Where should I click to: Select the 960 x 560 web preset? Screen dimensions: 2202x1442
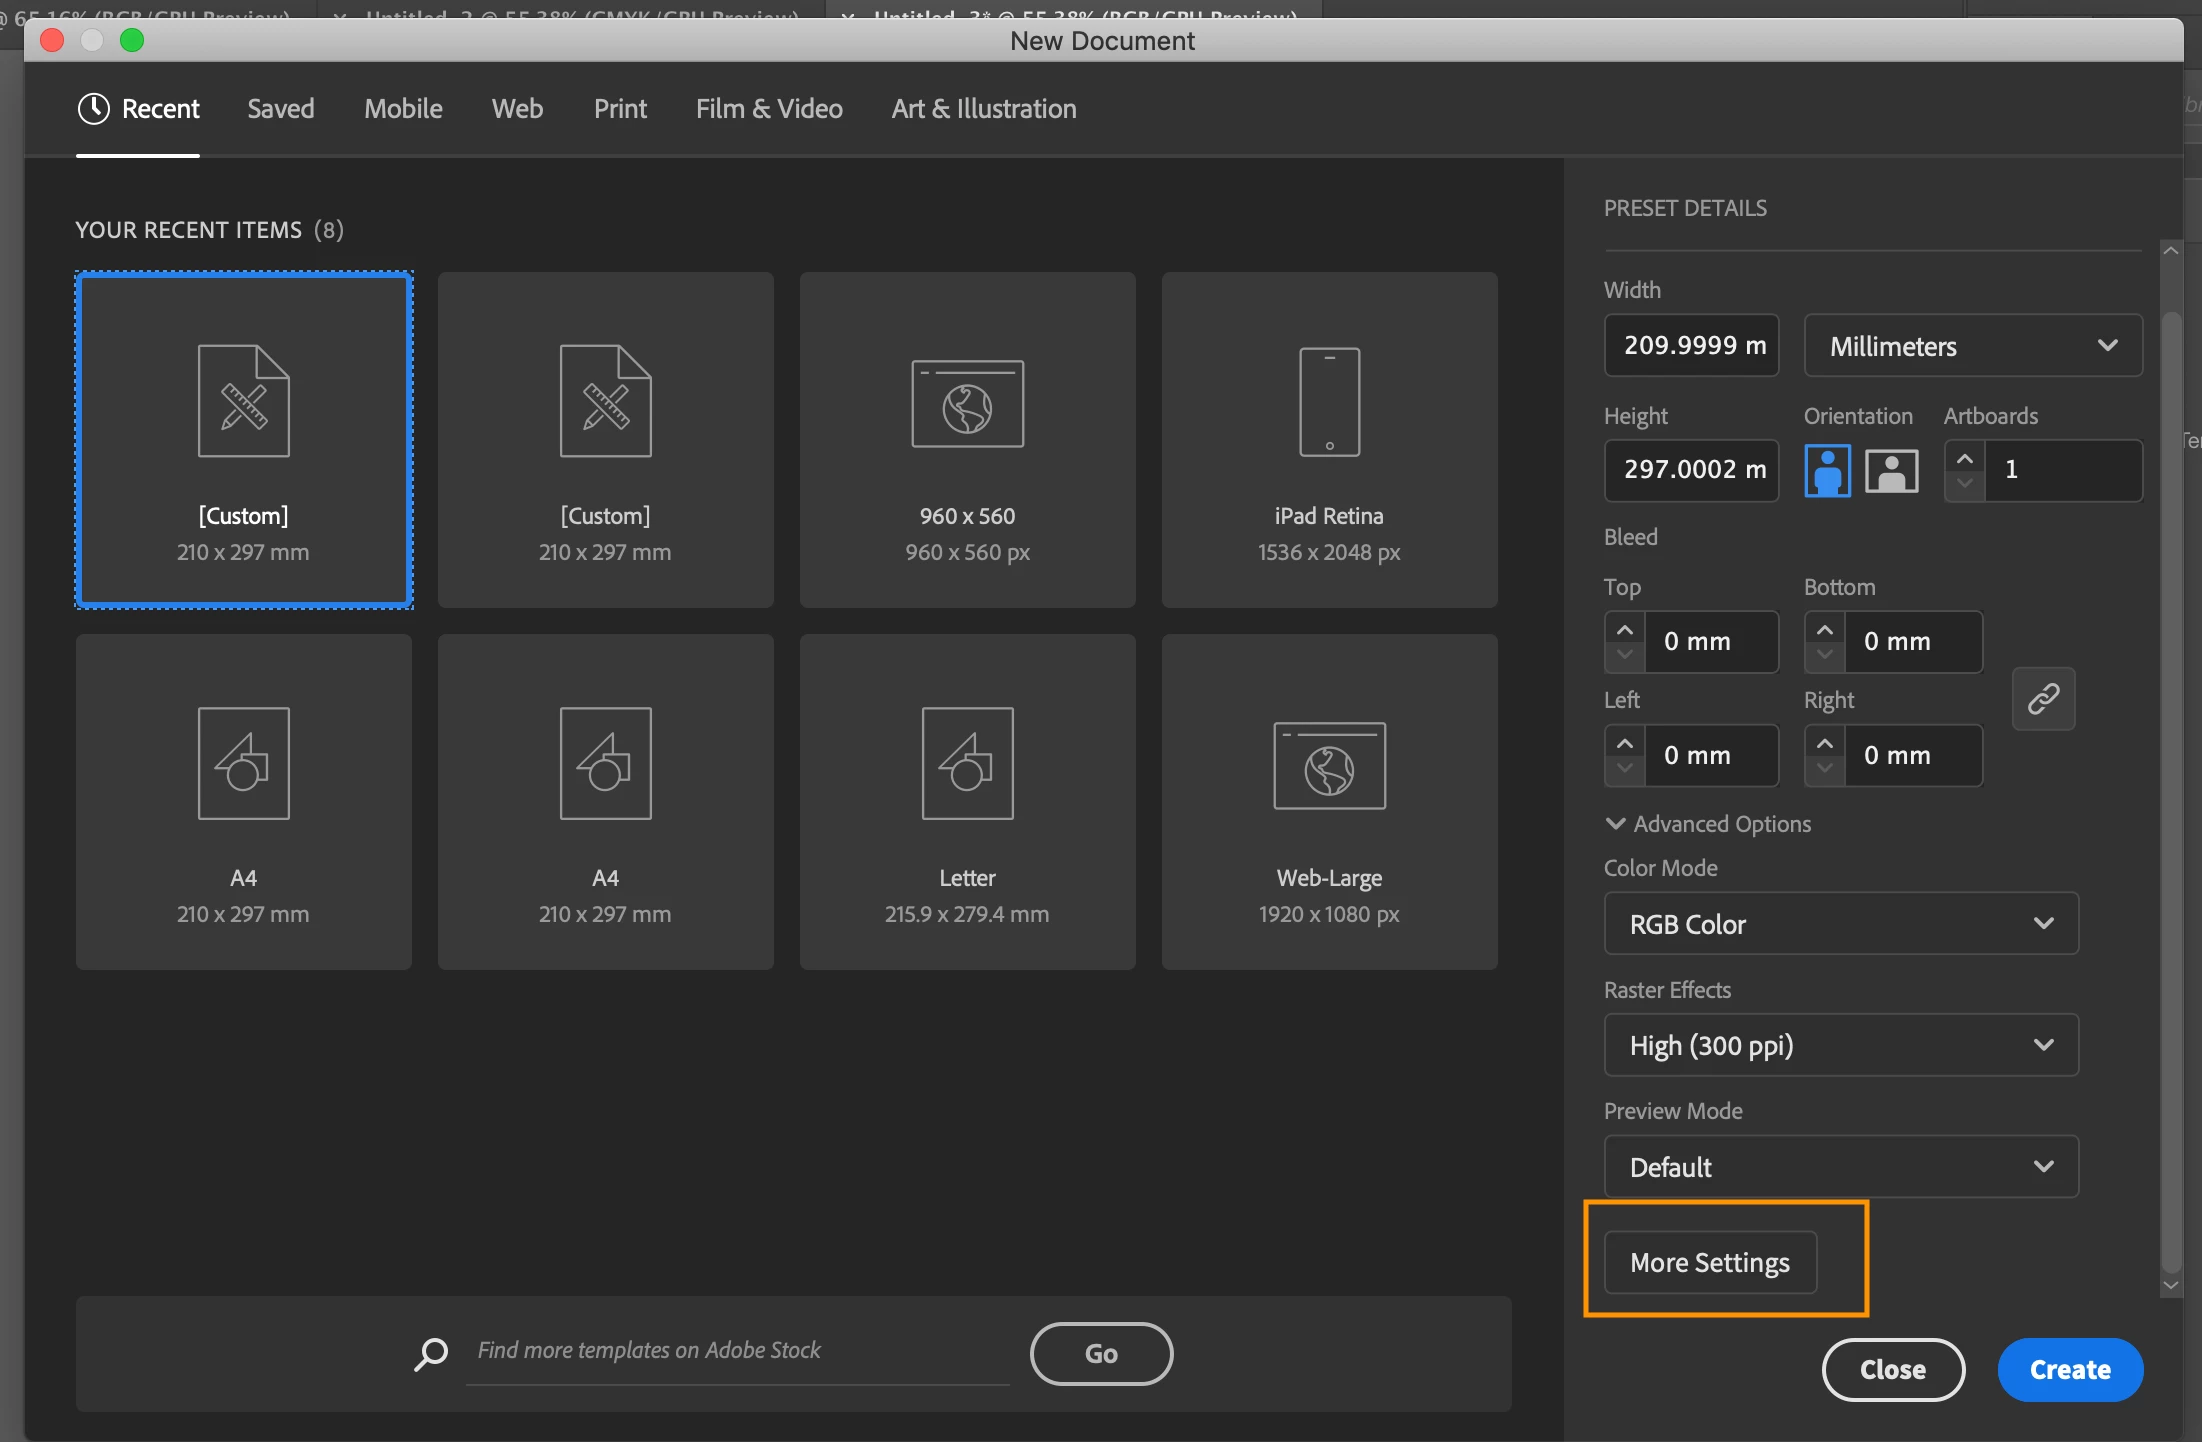[967, 440]
